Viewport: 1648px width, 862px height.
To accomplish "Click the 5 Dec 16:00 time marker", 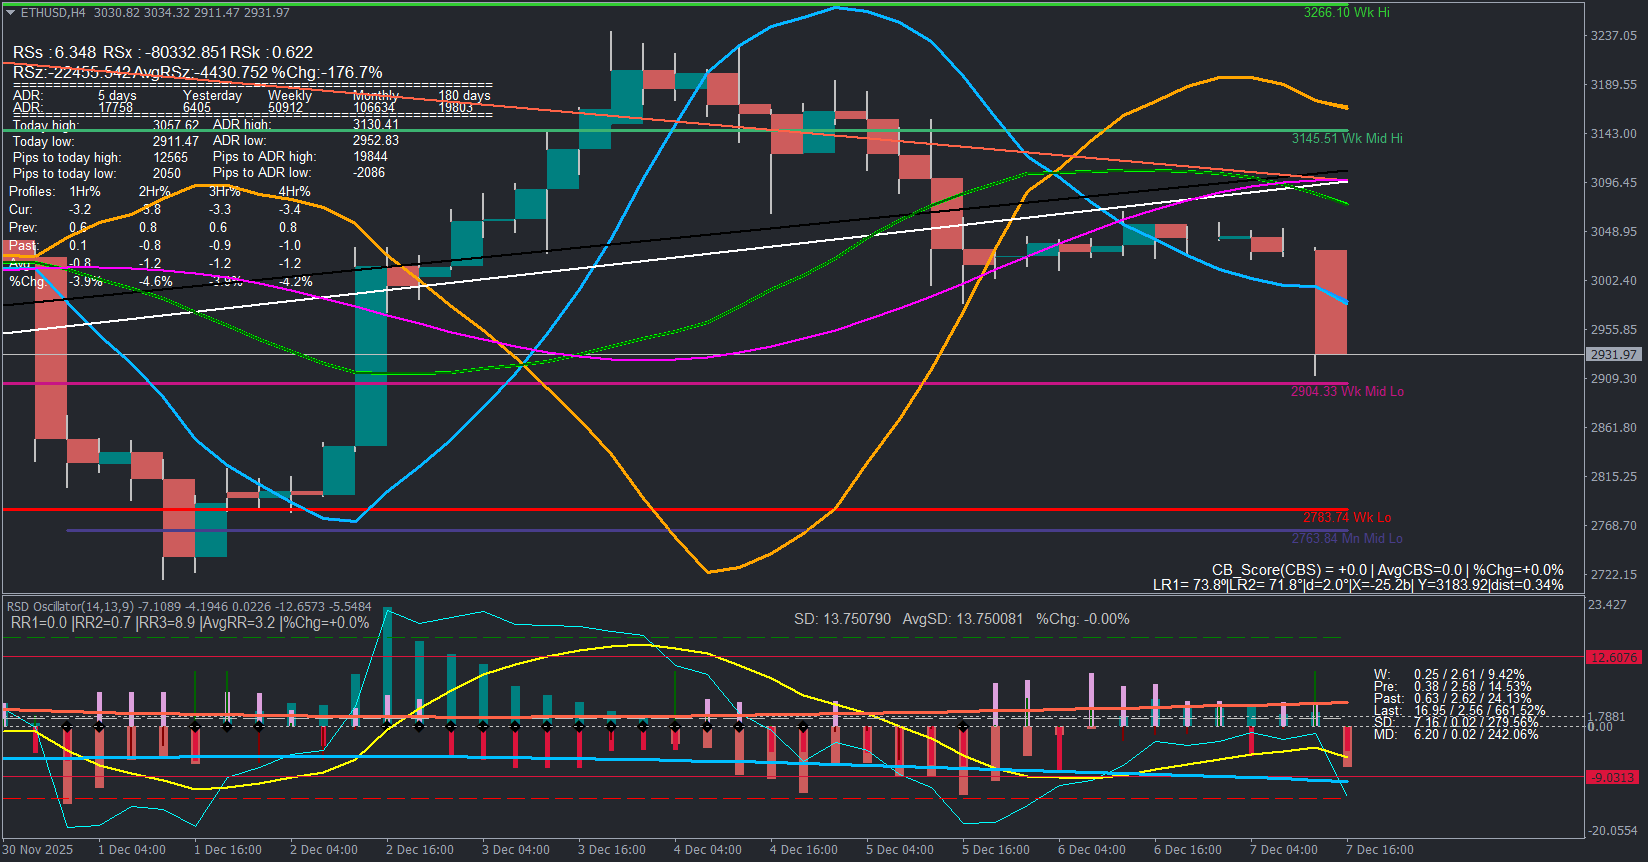I will point(996,850).
